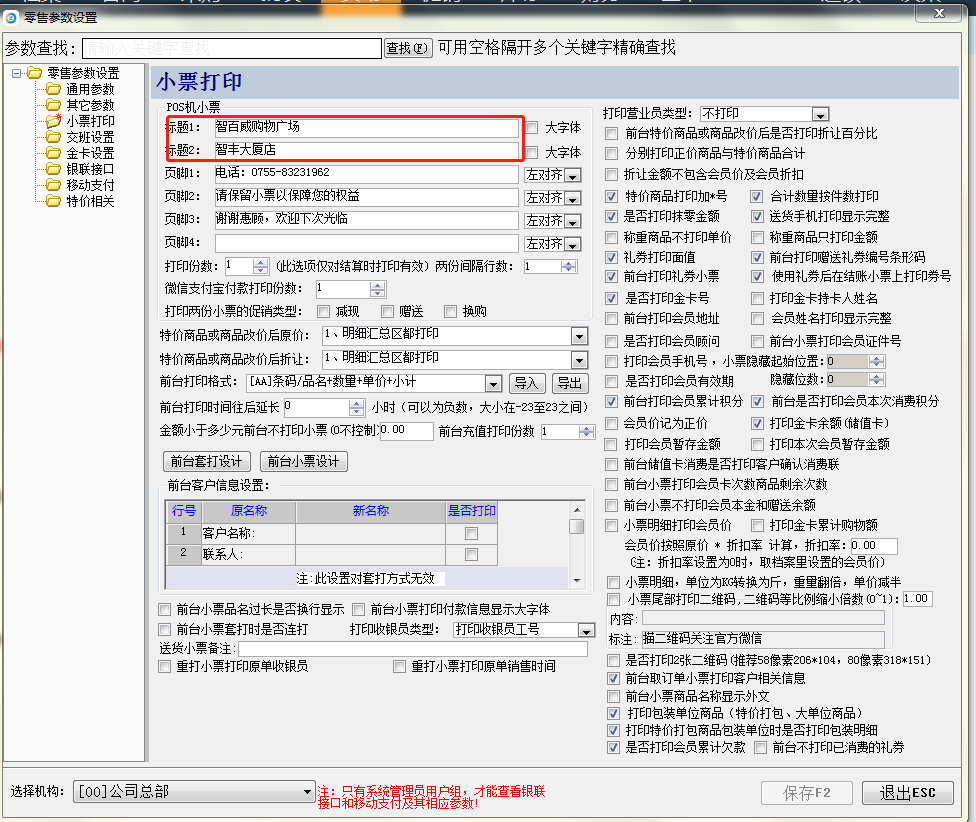Click the 其它参数 folder icon
The image size is (976, 822).
53,105
